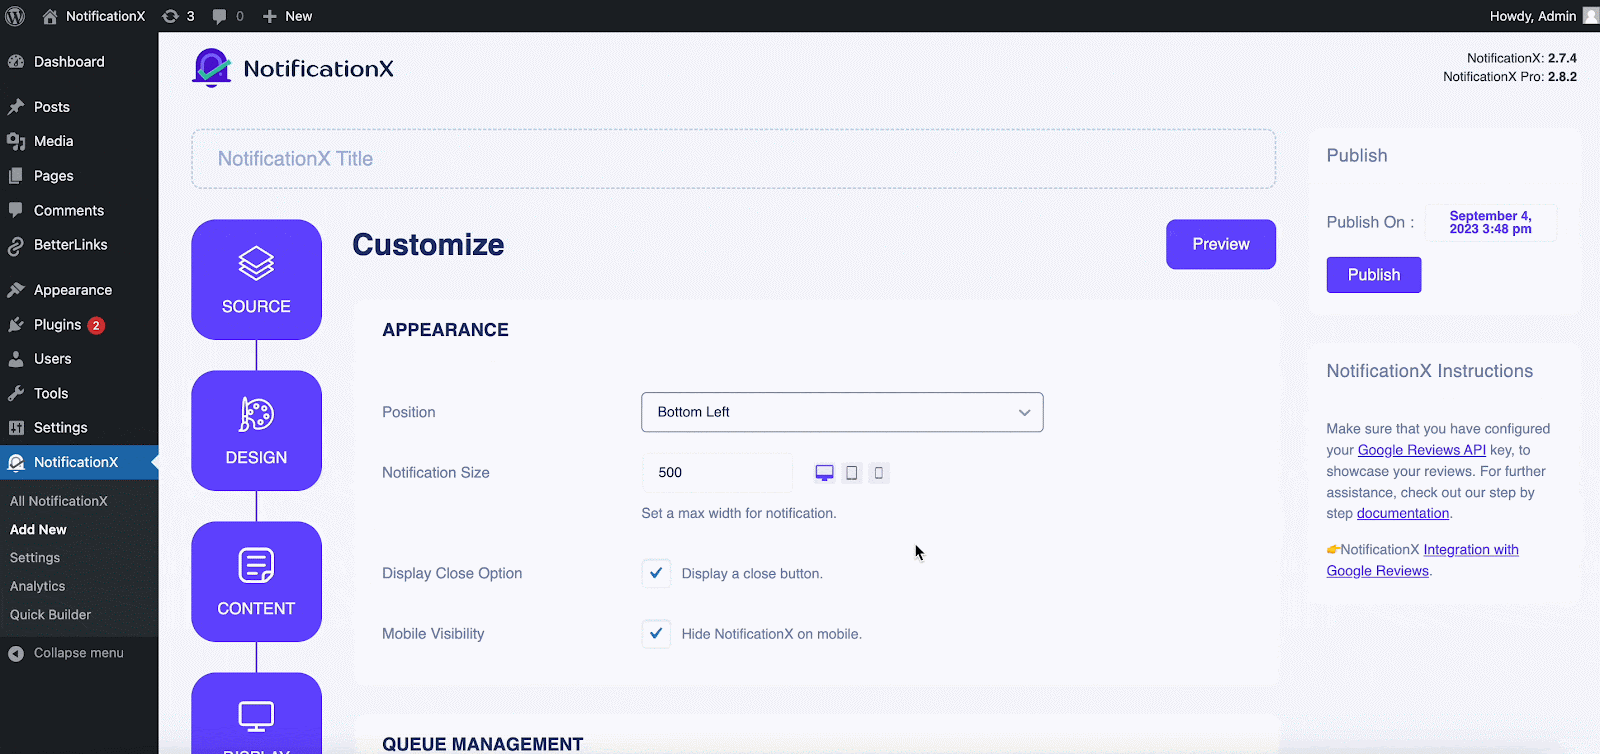
Task: Toggle Display a close button checkbox
Action: click(656, 573)
